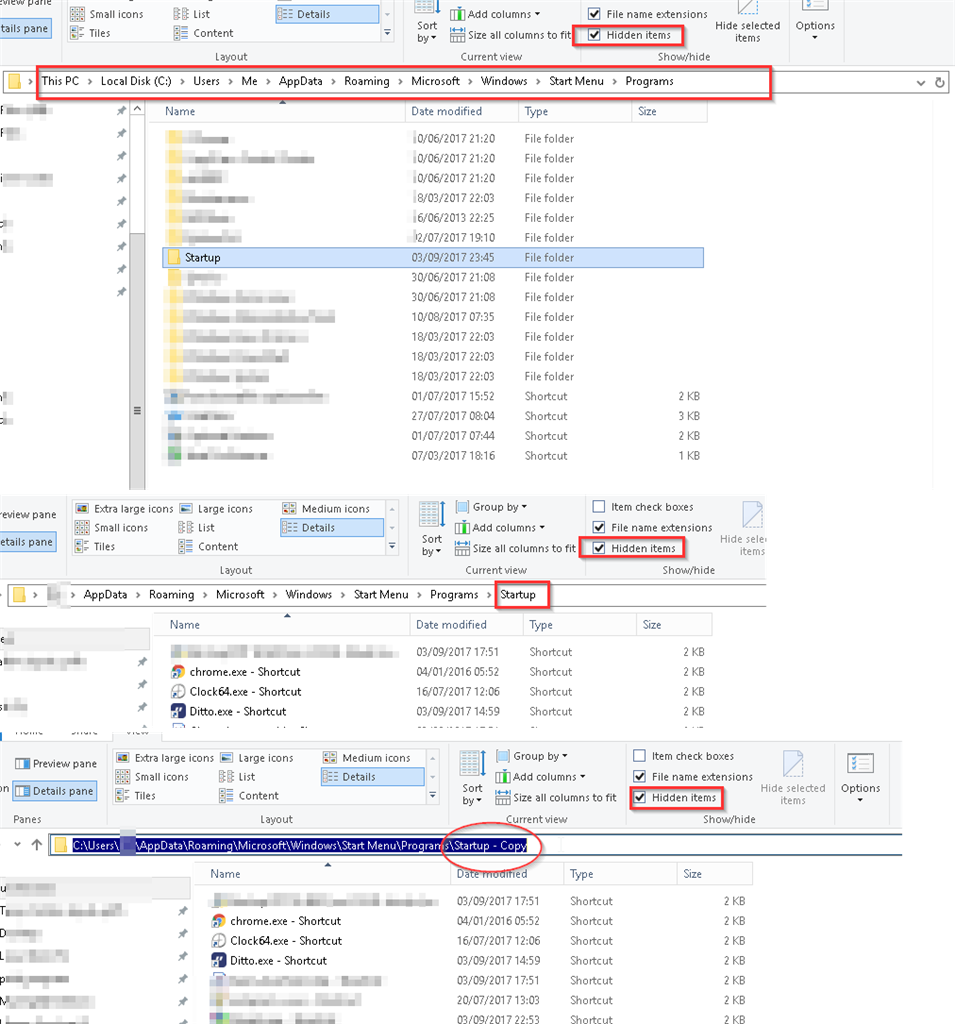Choose the Extra large icons layout in middle ribbon
This screenshot has height=1024, width=955.
124,509
